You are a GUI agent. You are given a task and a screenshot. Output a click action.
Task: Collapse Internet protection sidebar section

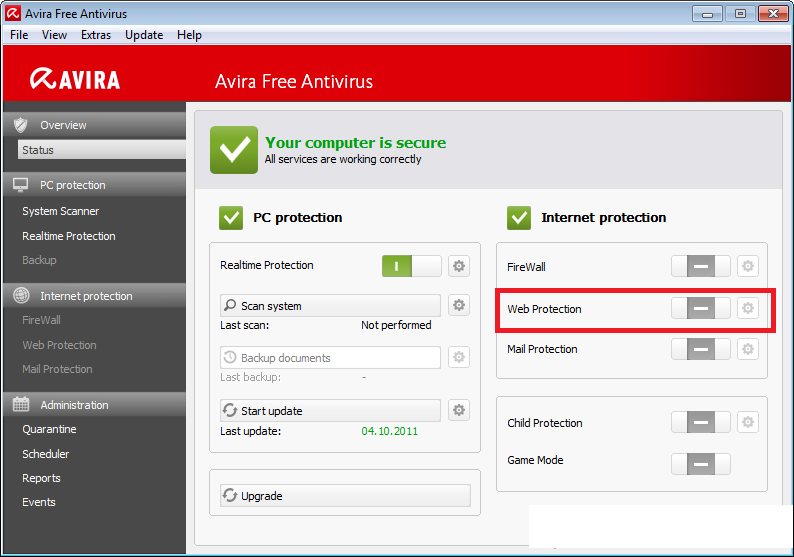(x=95, y=296)
